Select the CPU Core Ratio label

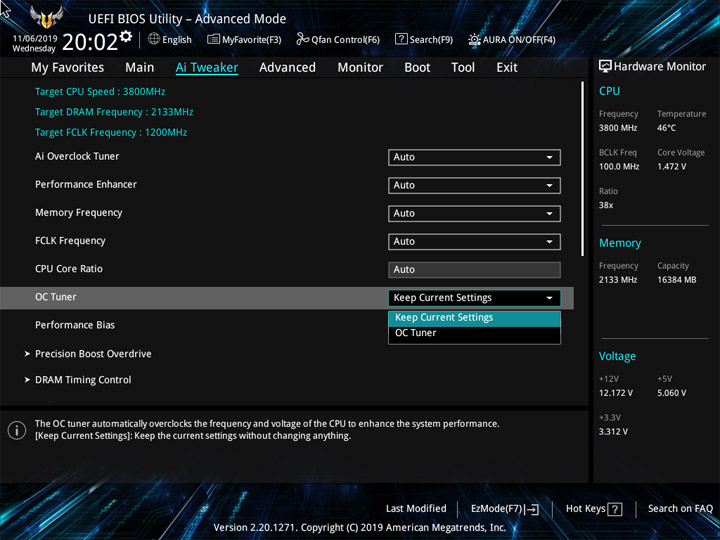click(68, 269)
